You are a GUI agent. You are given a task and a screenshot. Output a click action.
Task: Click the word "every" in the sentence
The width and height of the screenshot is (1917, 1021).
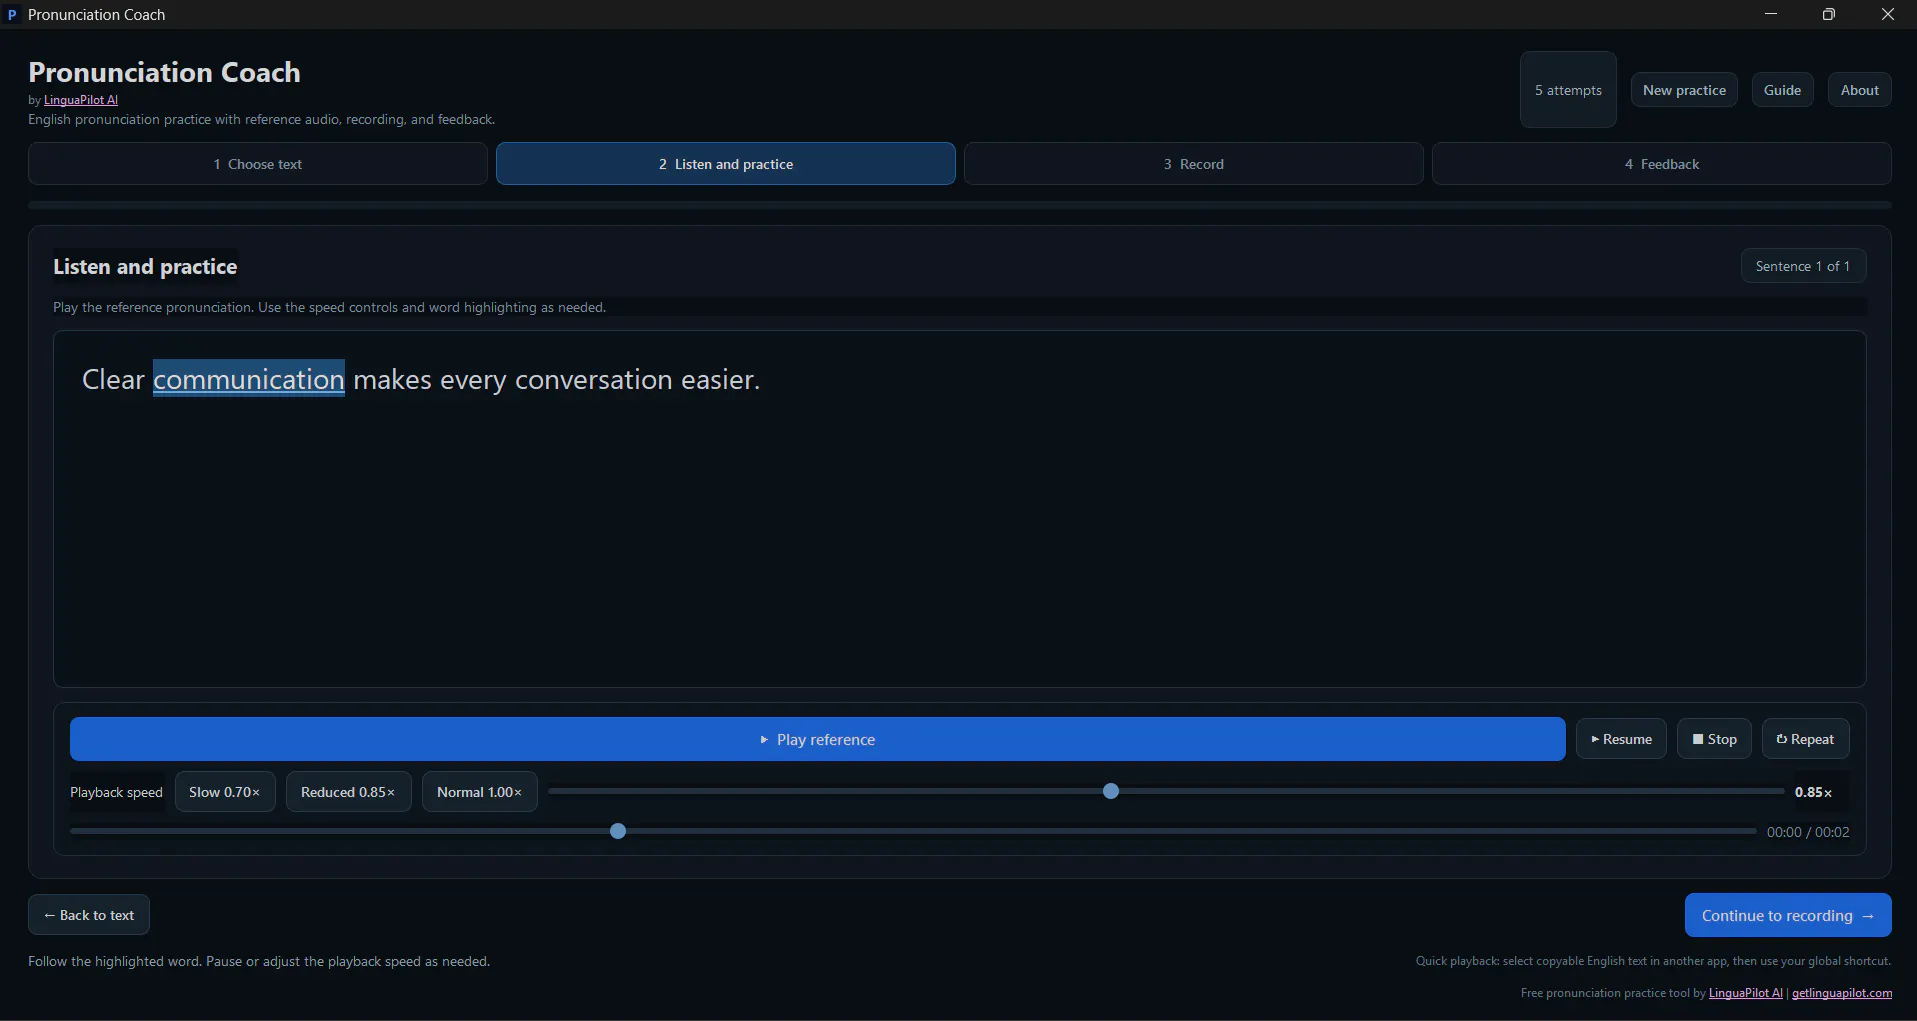tap(473, 381)
